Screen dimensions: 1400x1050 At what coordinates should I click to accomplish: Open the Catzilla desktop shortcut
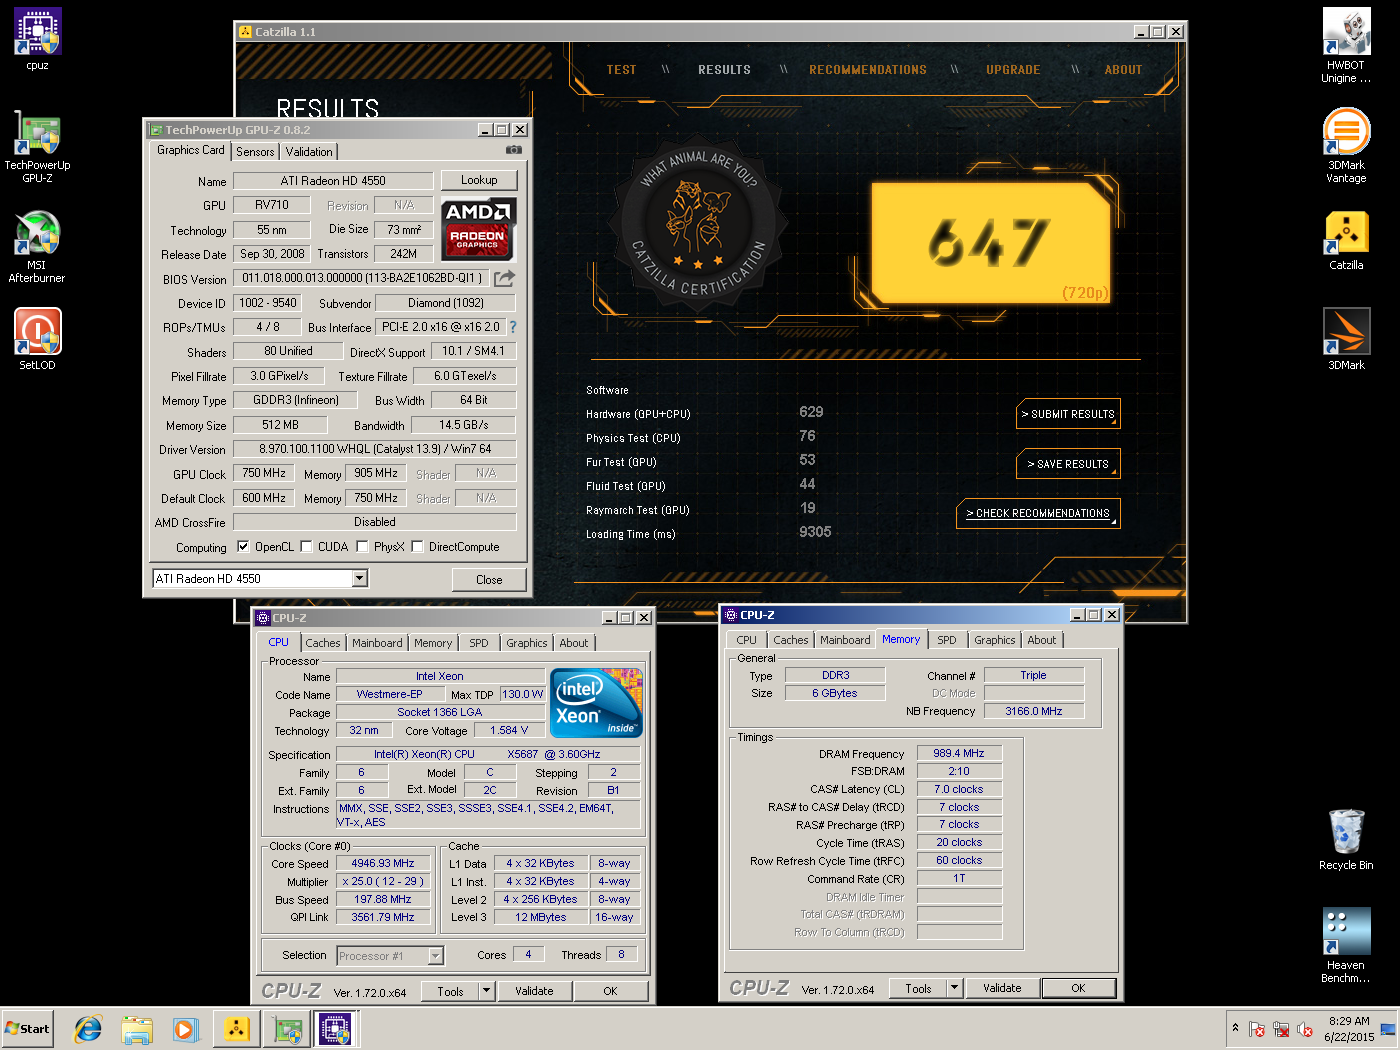[1346, 240]
